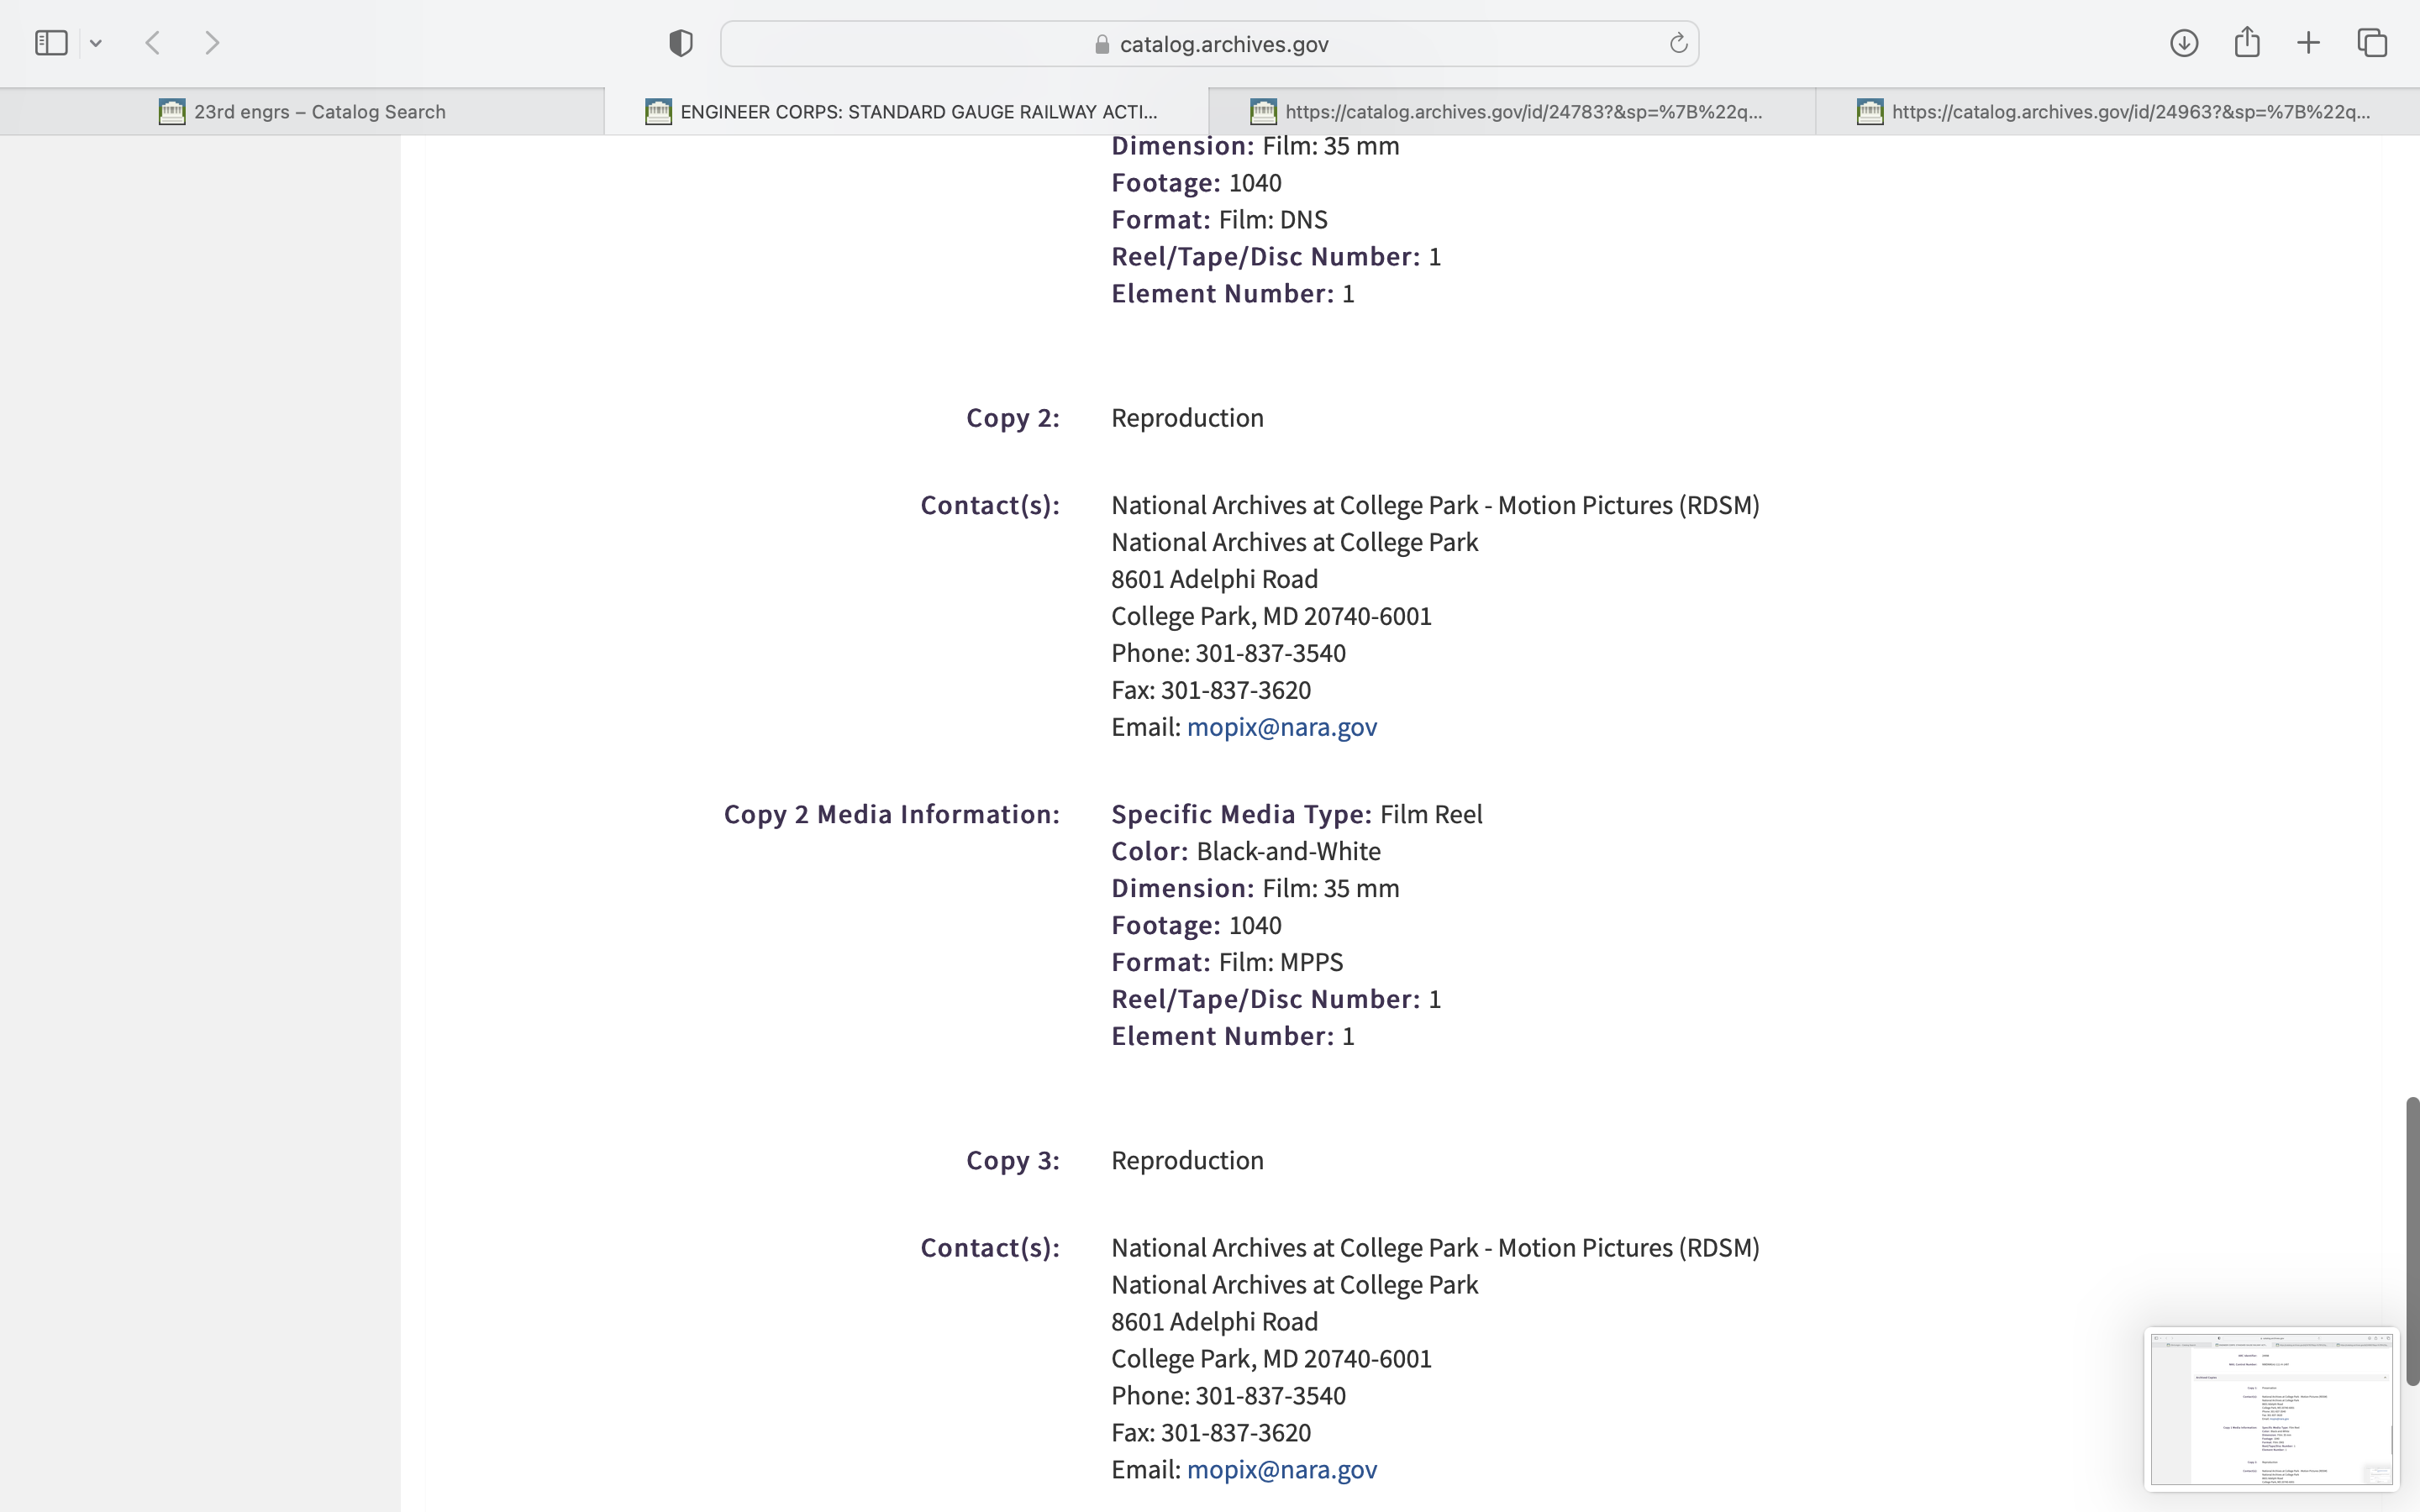Click the lock icon in the address bar
The width and height of the screenshot is (2420, 1512).
1102,44
